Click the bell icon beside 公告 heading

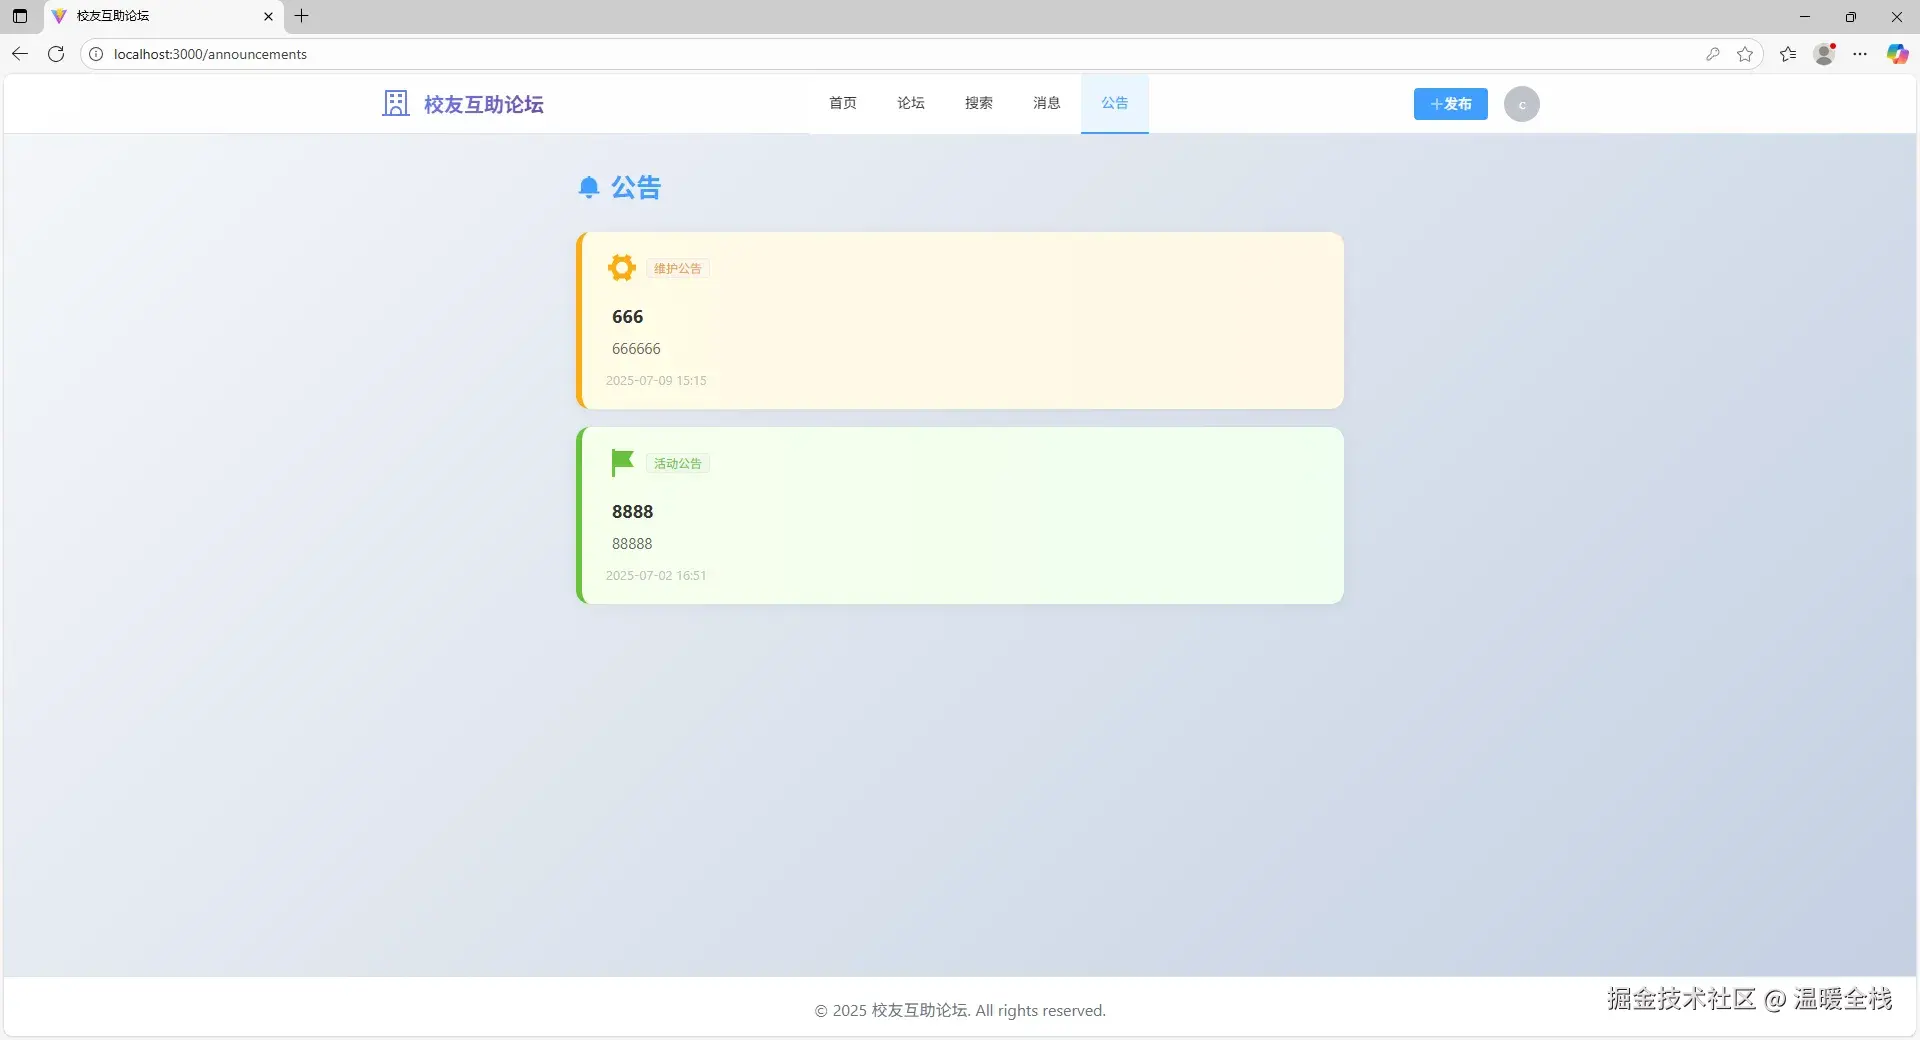[x=589, y=187]
